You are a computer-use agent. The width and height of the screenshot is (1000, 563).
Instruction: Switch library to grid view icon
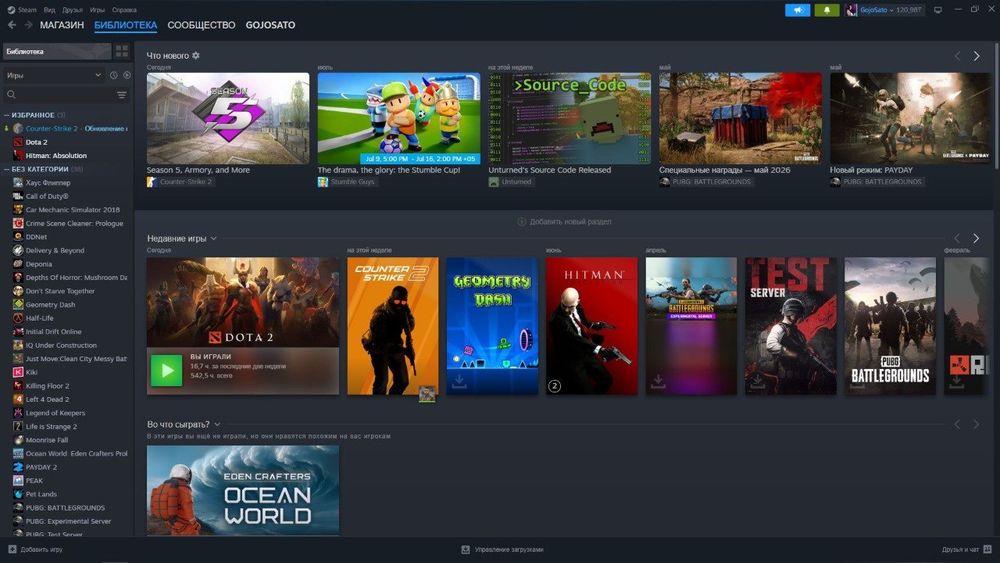coord(122,51)
